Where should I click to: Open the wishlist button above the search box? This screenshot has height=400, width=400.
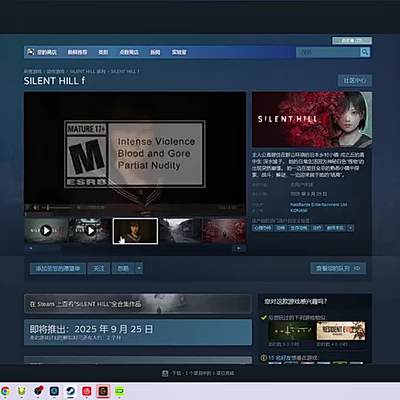[x=352, y=41]
